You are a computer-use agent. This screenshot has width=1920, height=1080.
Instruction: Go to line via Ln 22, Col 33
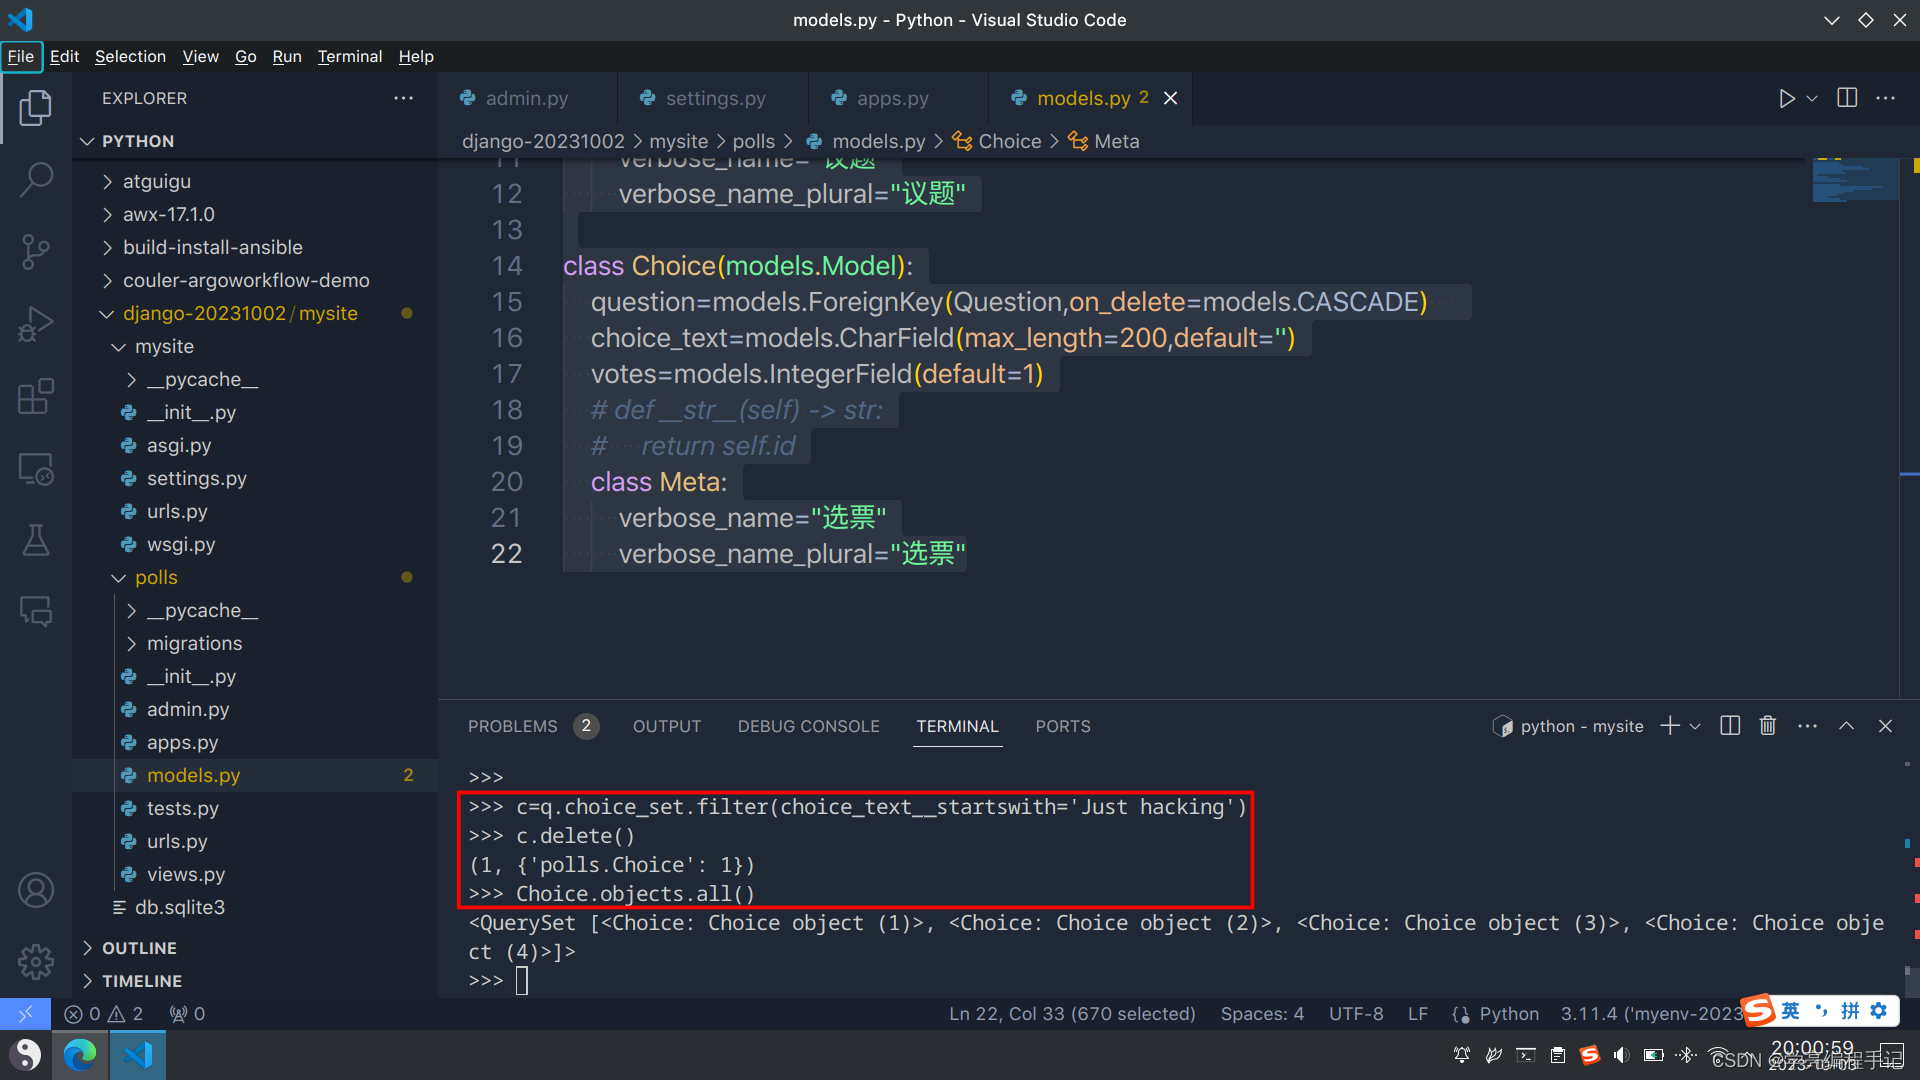[1072, 1014]
